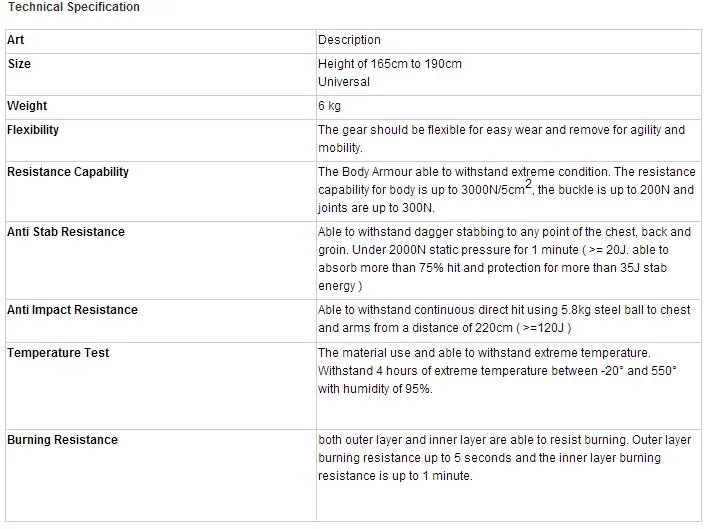Click the Height of 165cm to 190cm text
Viewport: 713px width, 529px height.
click(x=390, y=64)
